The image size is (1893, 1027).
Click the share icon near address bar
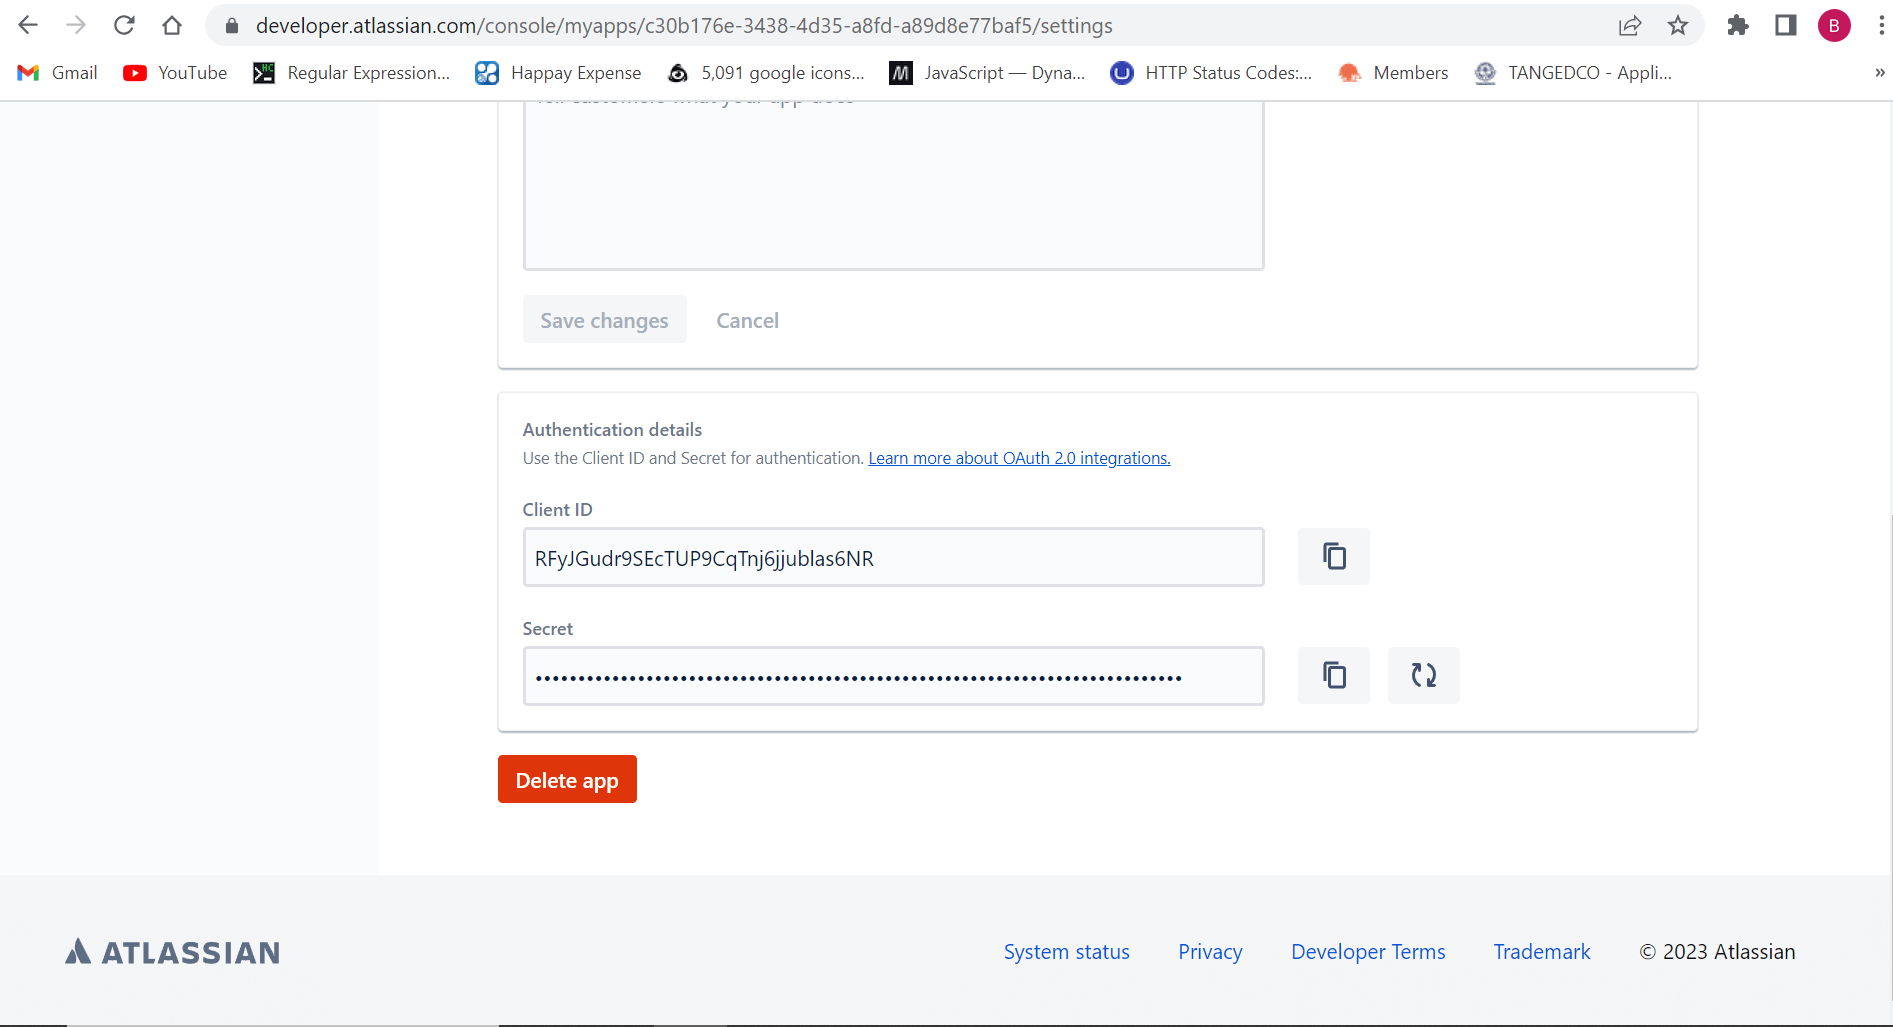click(x=1631, y=25)
